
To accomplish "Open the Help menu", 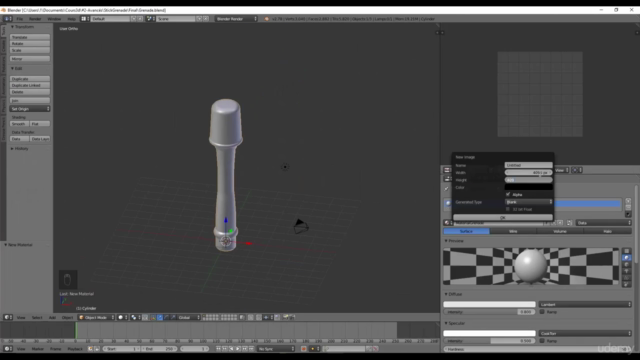I will 71,19.
